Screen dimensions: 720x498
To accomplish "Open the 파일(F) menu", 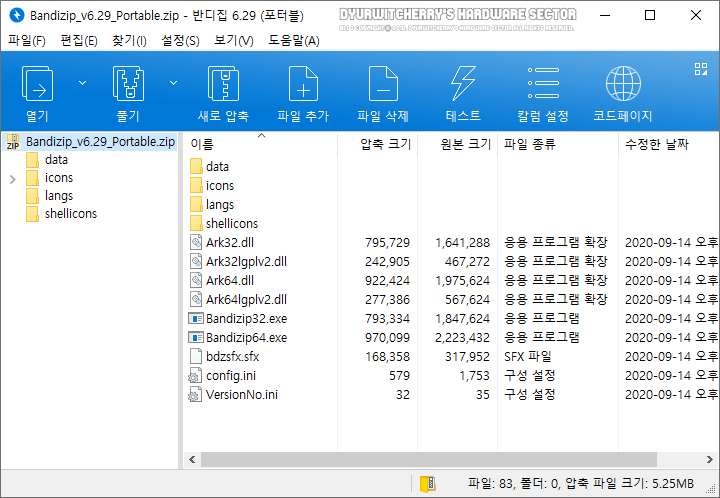I will [x=27, y=41].
